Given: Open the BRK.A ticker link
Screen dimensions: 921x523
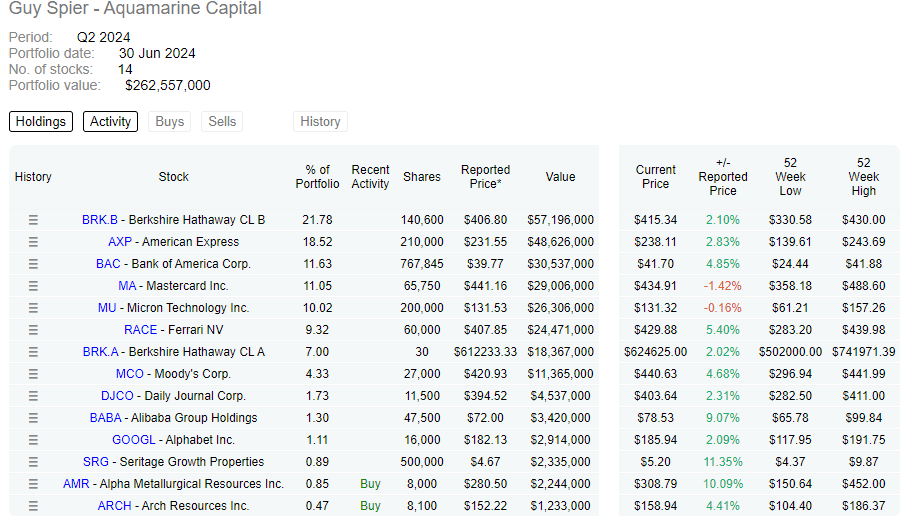Looking at the screenshot, I should (x=100, y=352).
